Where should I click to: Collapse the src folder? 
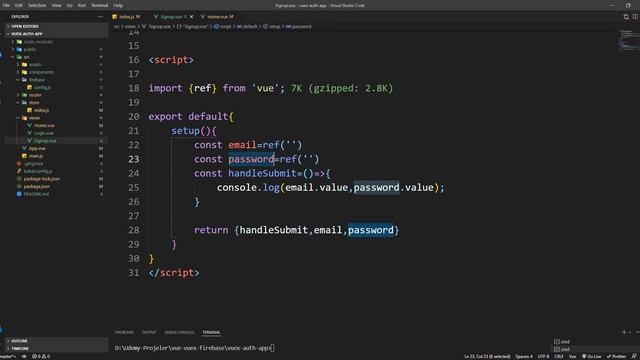click(x=27, y=57)
